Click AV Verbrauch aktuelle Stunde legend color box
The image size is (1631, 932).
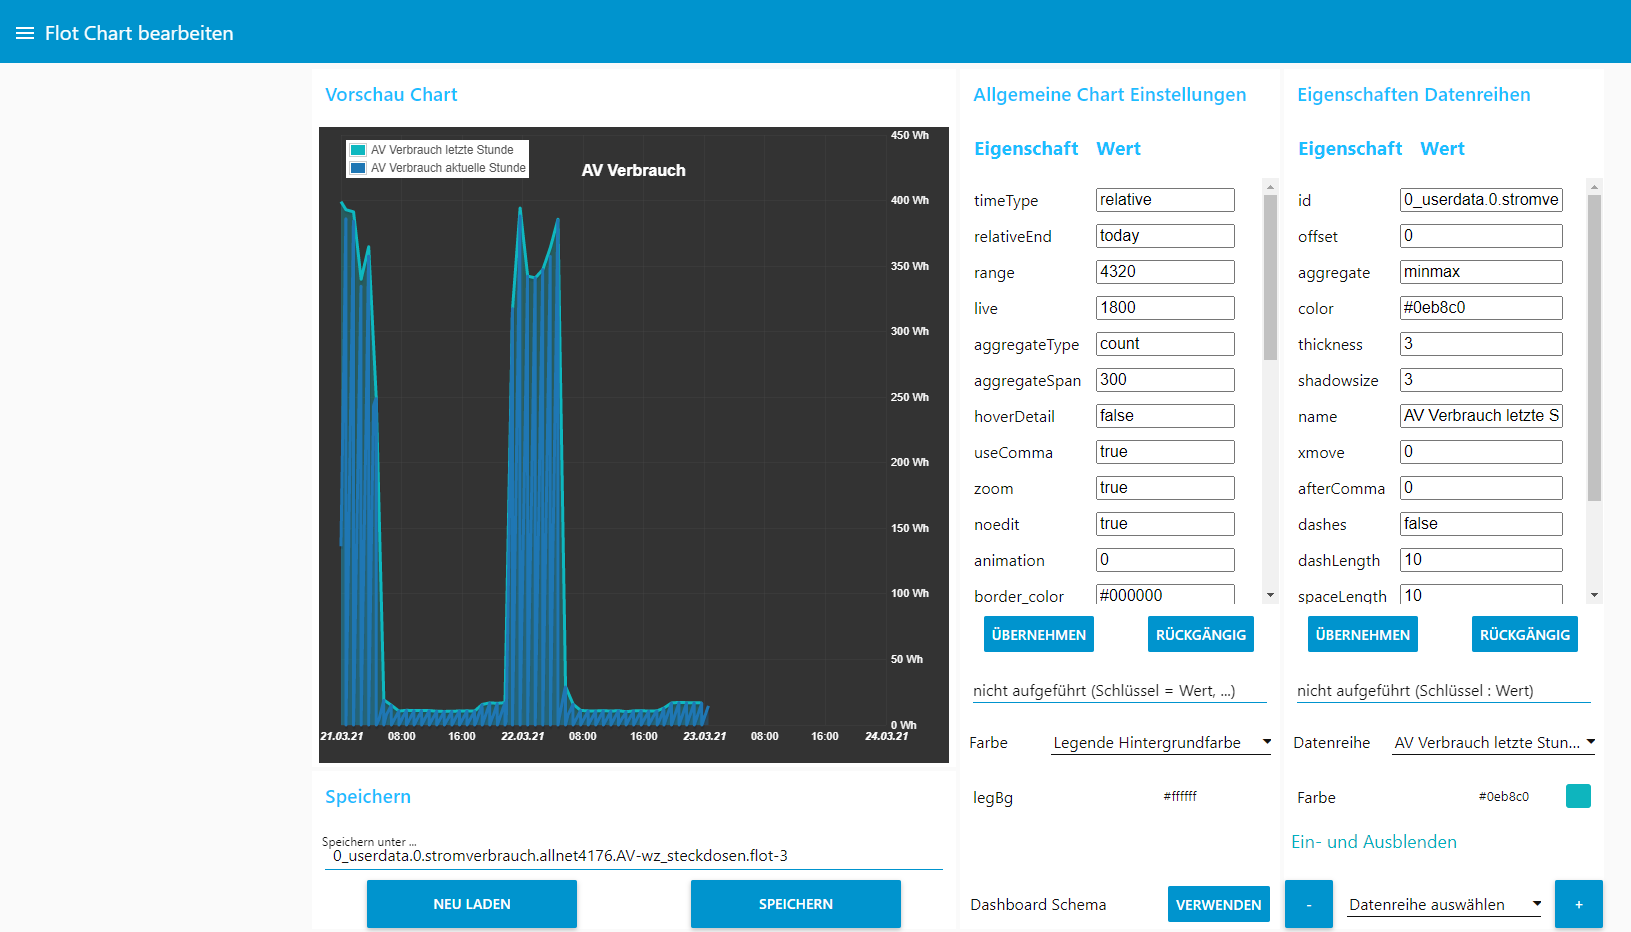[358, 168]
